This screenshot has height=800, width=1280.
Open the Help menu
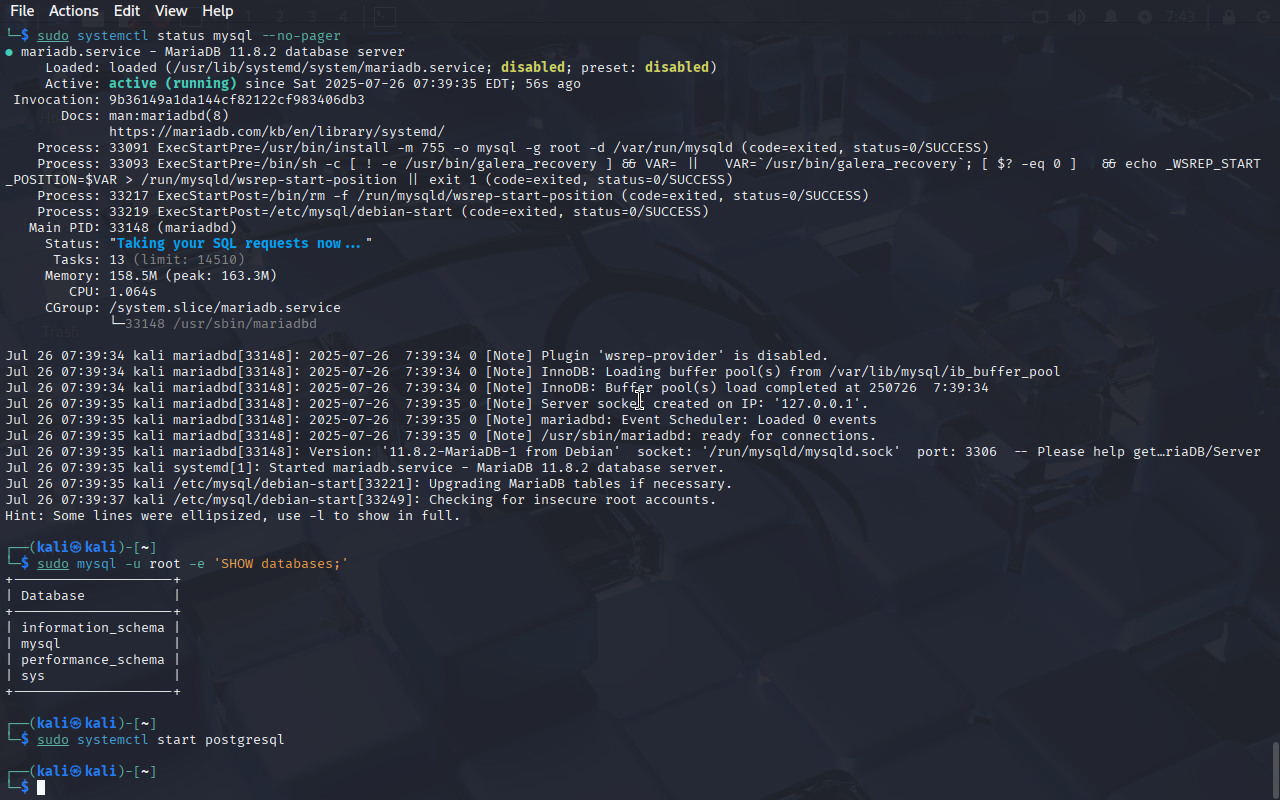click(217, 11)
